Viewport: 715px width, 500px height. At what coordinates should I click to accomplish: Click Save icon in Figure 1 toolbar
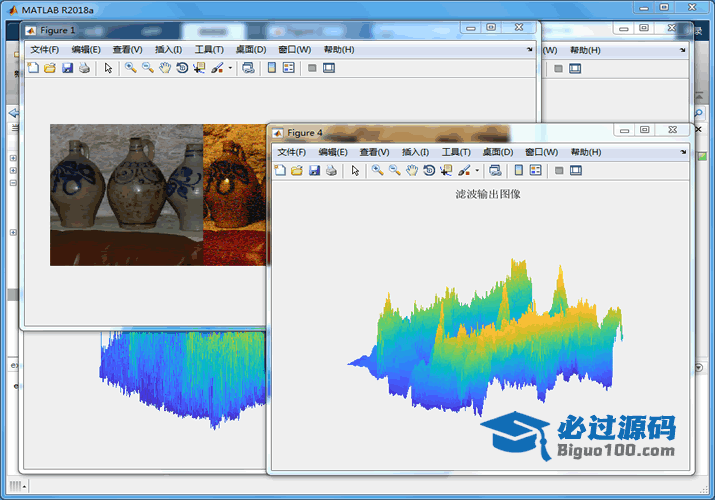pos(67,68)
